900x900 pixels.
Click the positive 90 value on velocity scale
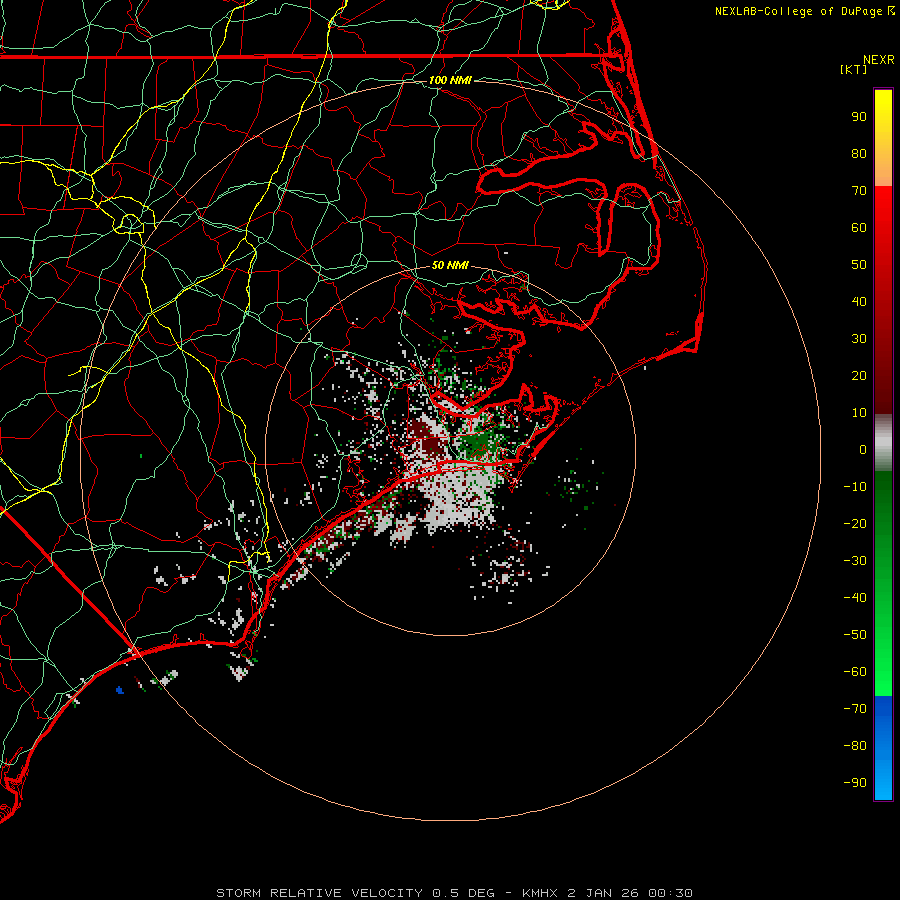(859, 117)
